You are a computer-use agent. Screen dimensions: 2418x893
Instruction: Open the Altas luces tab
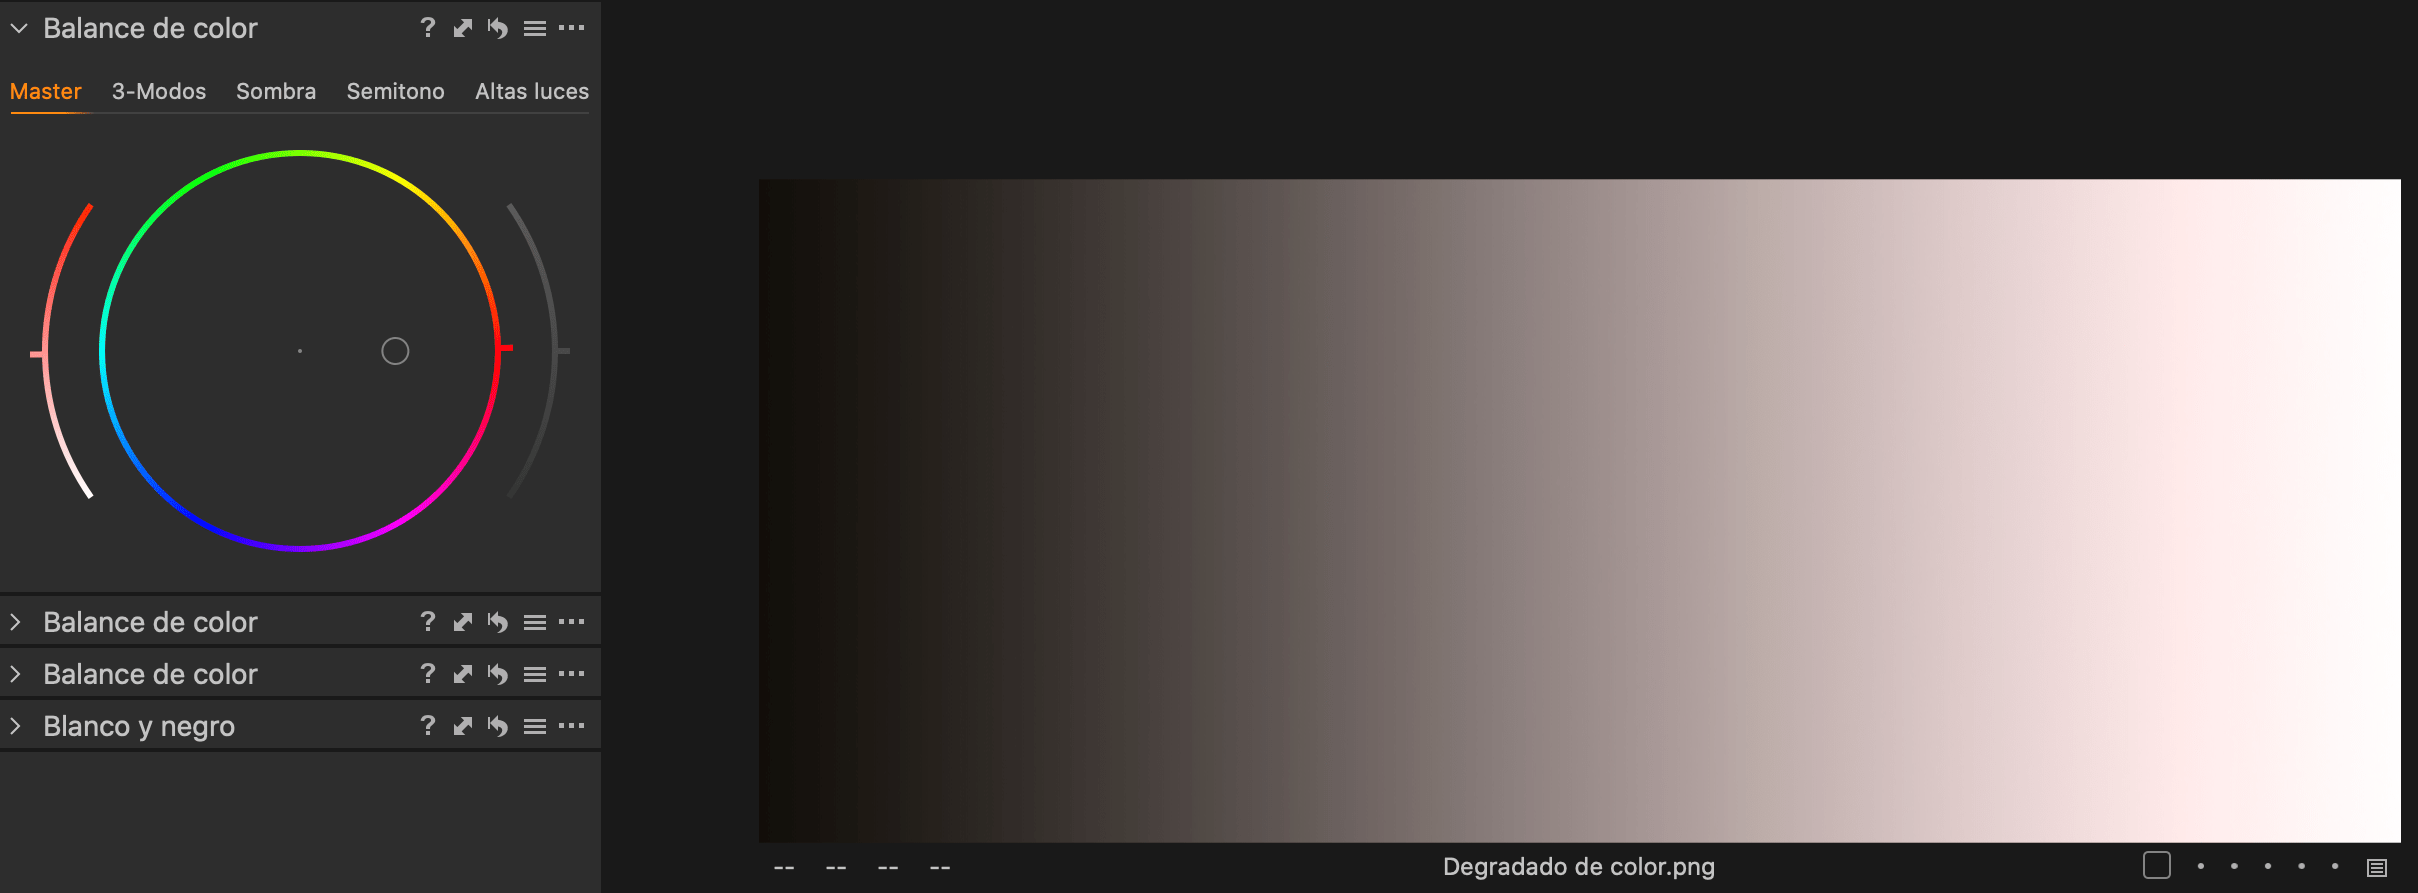pyautogui.click(x=532, y=91)
